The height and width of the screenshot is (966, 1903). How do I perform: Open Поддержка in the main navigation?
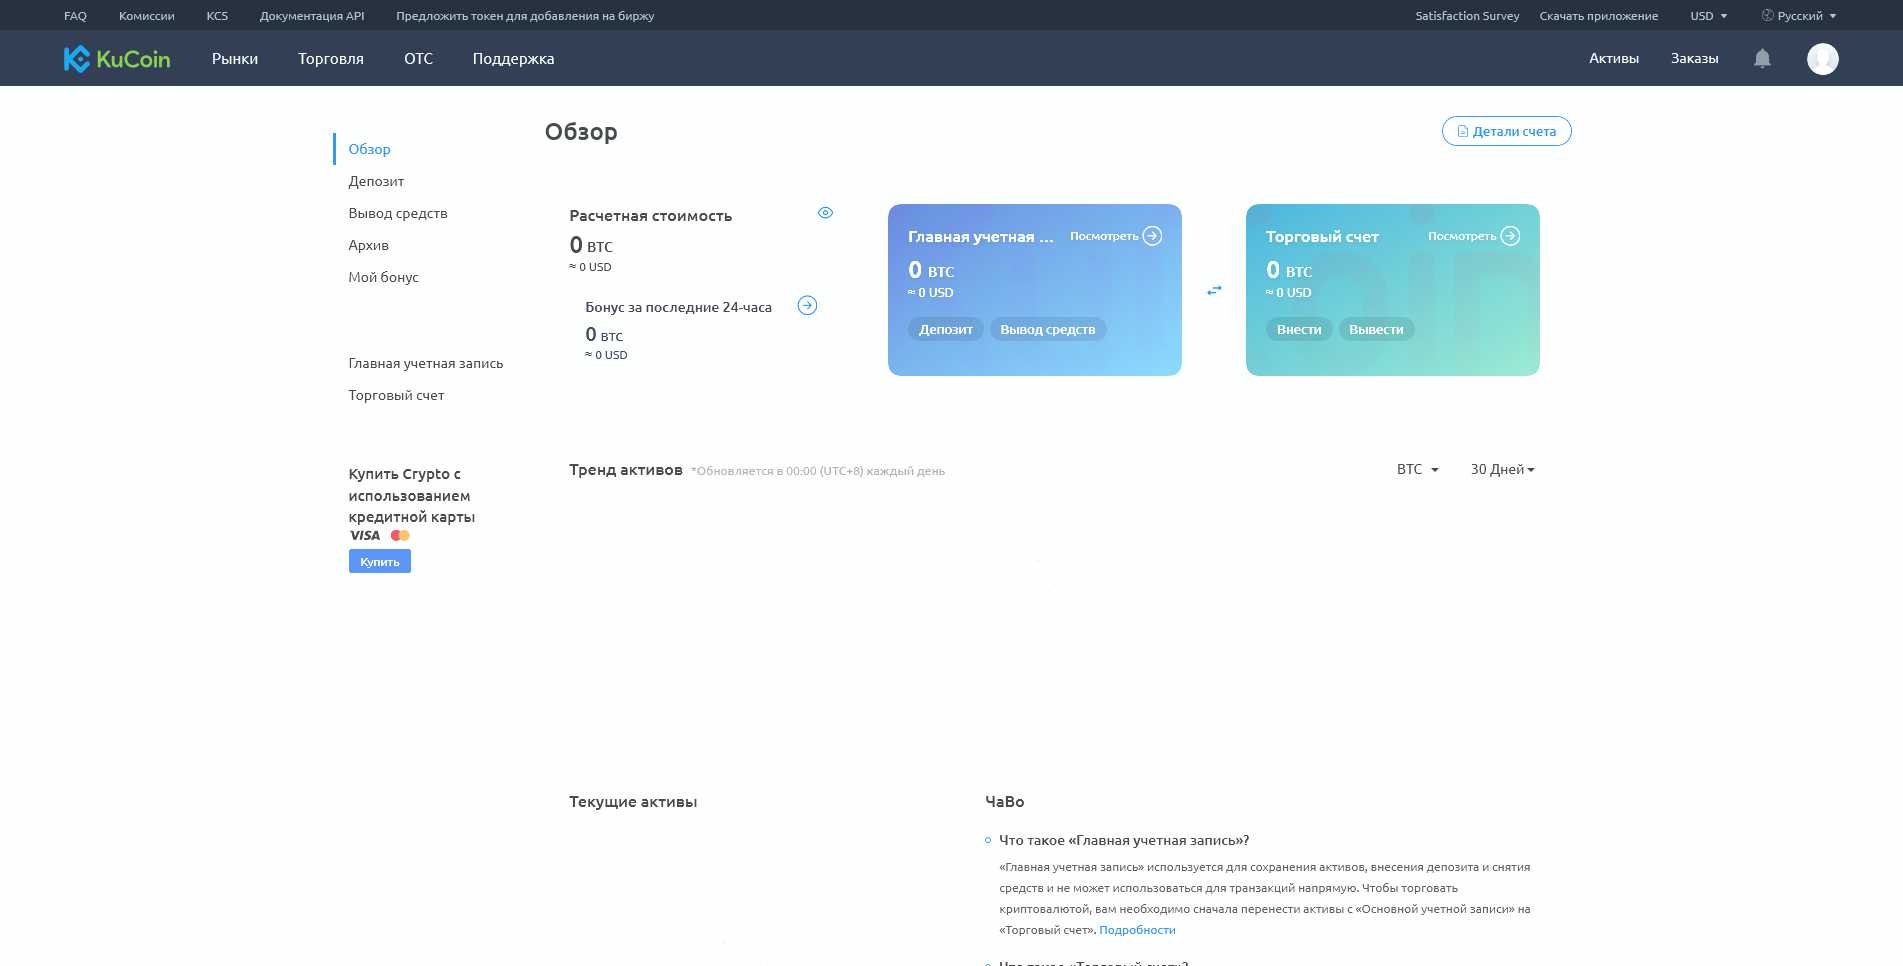(513, 59)
